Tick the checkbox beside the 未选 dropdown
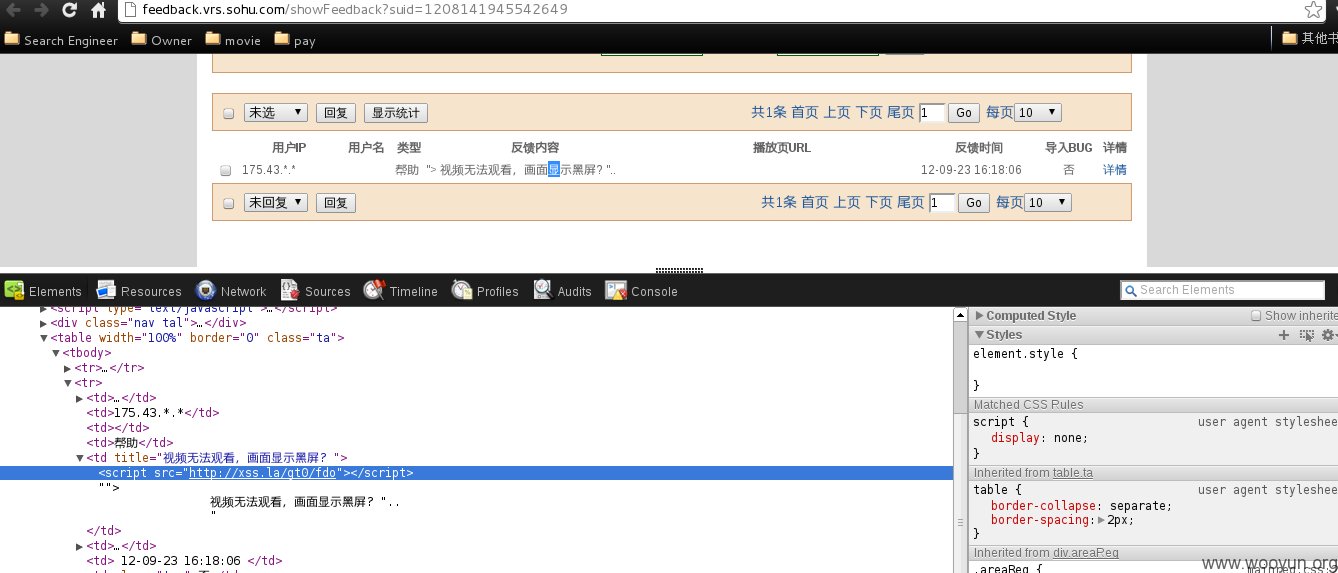Image resolution: width=1338 pixels, height=573 pixels. (228, 114)
